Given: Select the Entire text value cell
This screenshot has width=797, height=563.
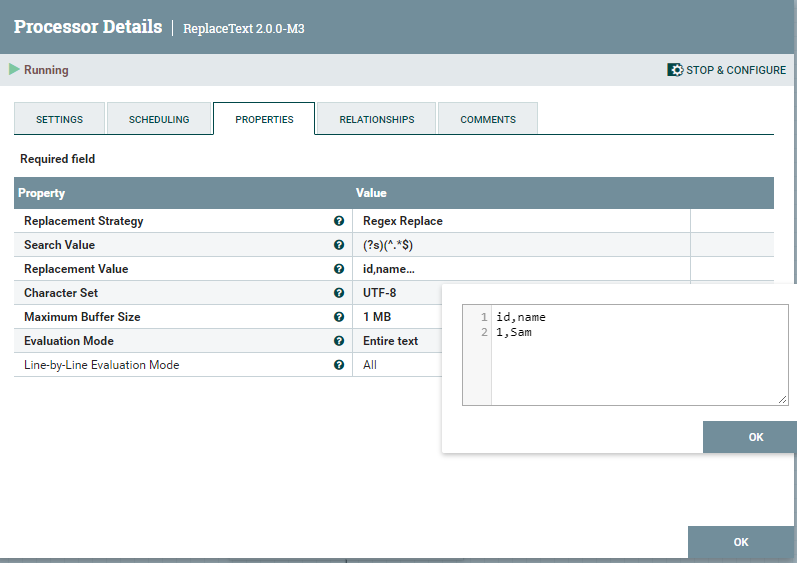Looking at the screenshot, I should point(397,341).
